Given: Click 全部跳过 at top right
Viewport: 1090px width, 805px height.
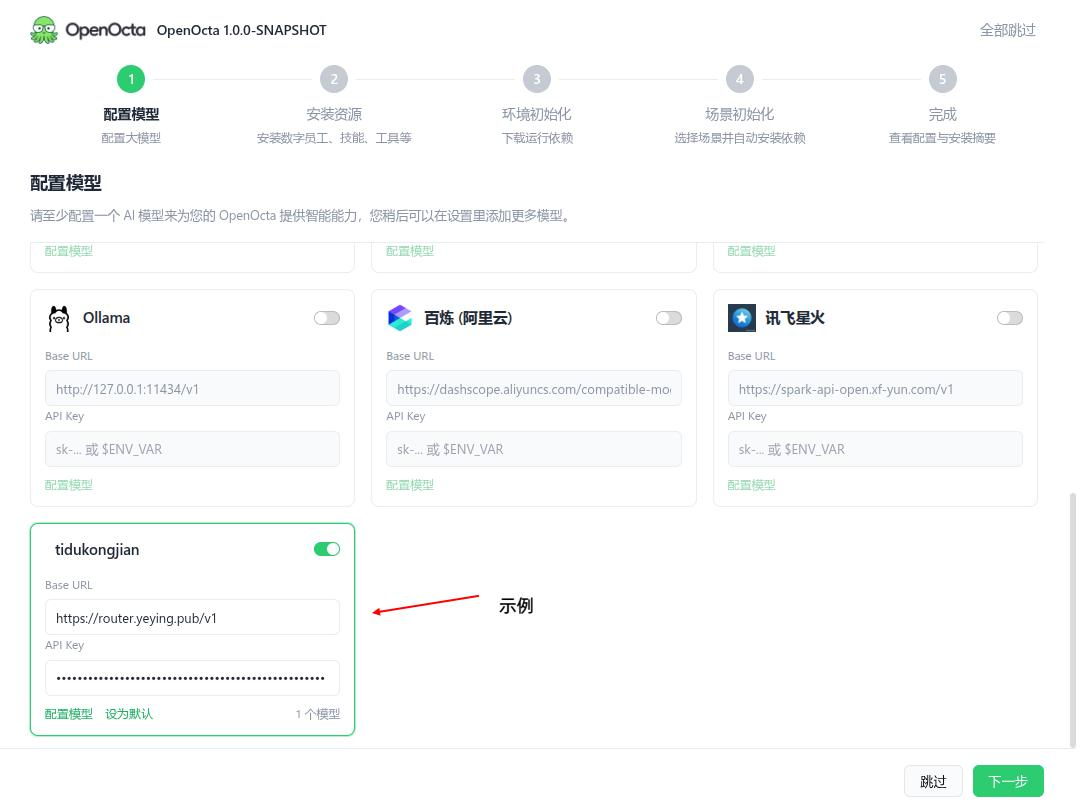Looking at the screenshot, I should 1007,30.
